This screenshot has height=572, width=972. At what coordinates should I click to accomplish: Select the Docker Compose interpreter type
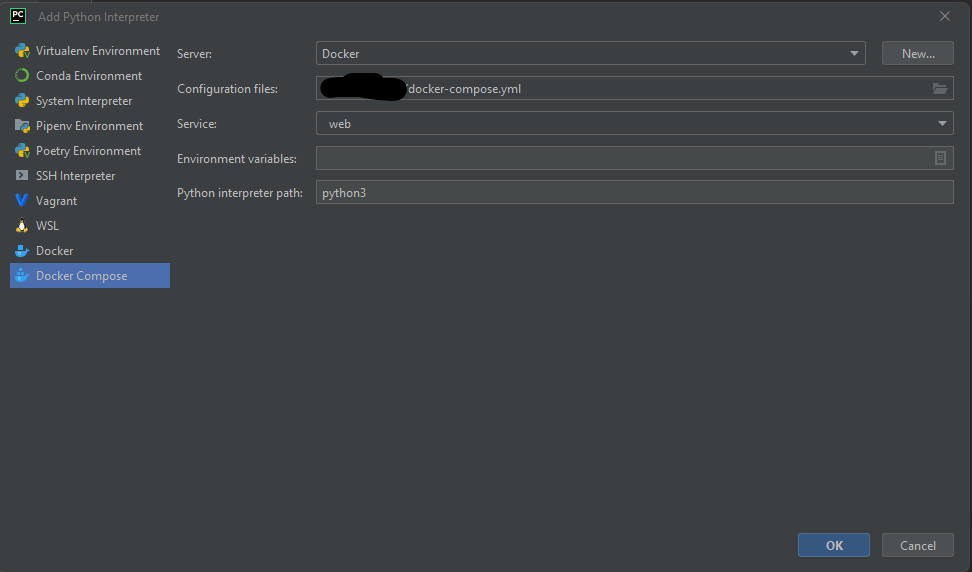click(x=90, y=276)
